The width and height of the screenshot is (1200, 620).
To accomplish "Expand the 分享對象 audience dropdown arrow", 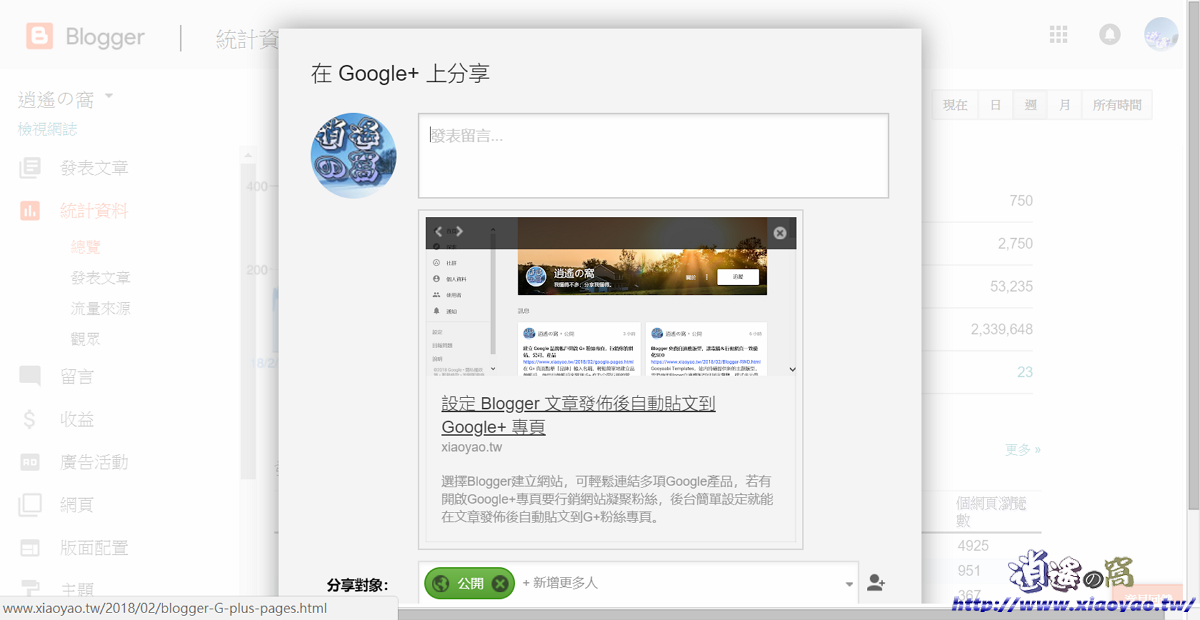I will [x=850, y=584].
